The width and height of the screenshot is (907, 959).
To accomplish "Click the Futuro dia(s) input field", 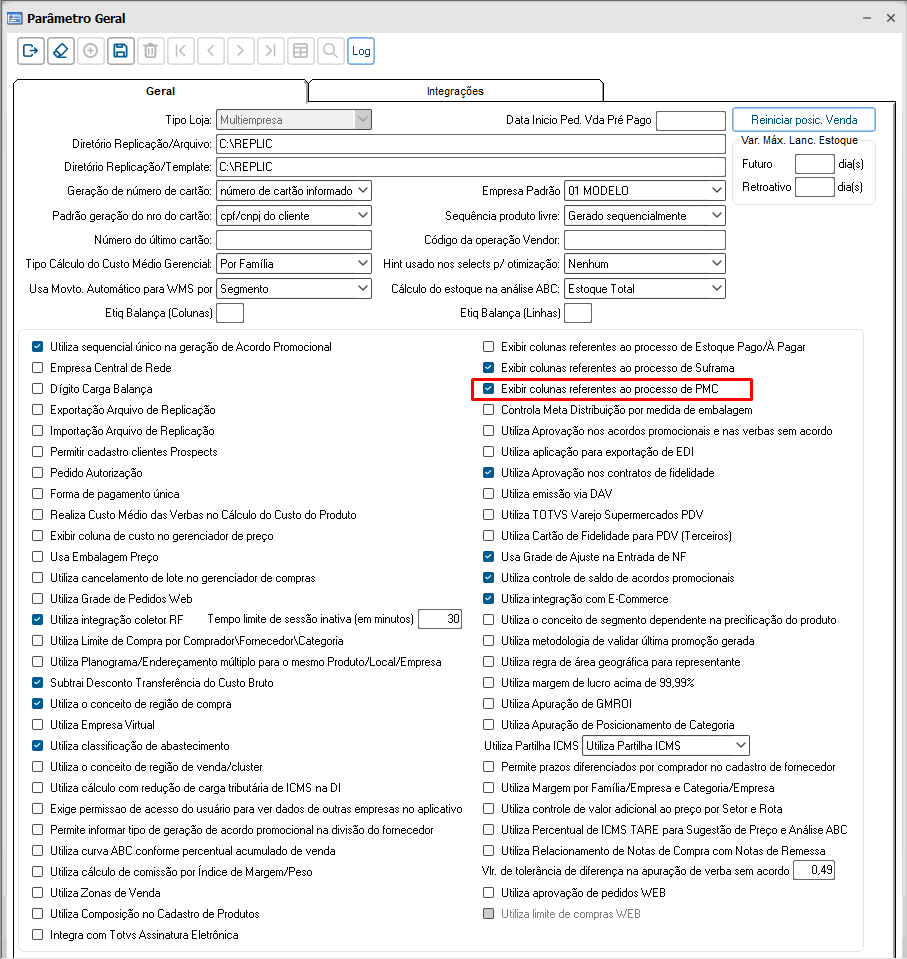I will (x=814, y=164).
